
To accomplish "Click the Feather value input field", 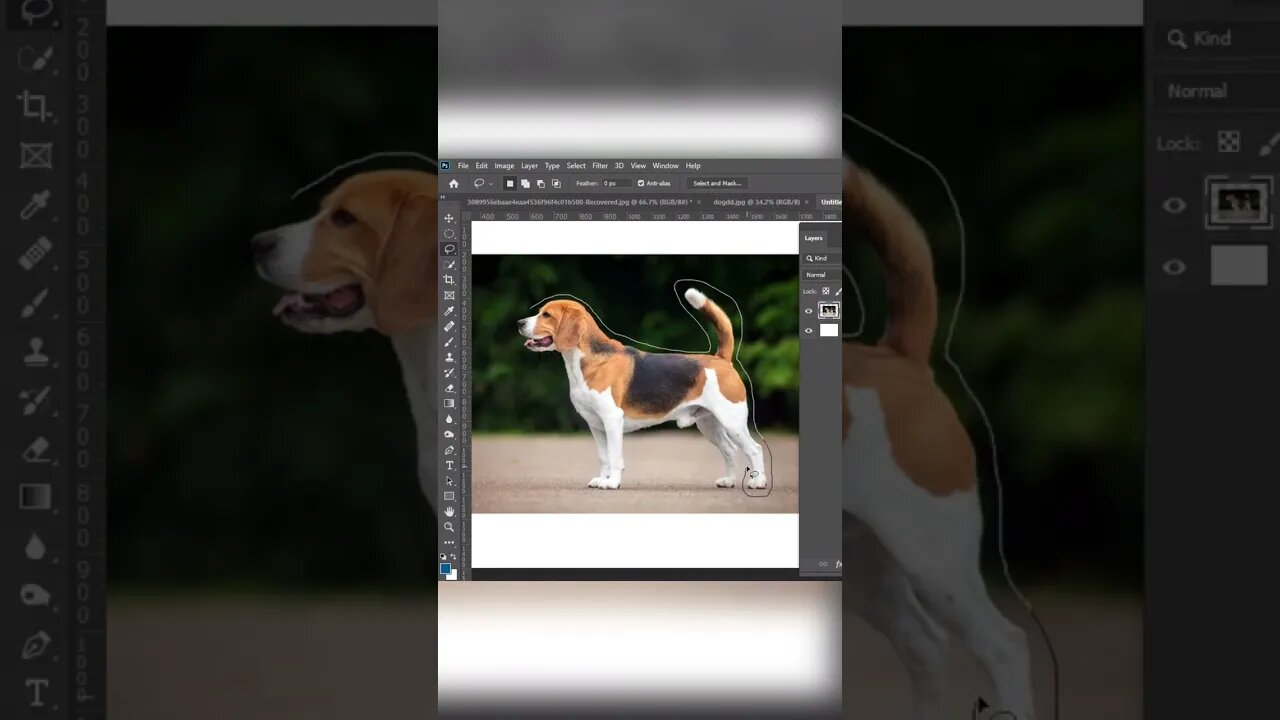I will point(616,184).
